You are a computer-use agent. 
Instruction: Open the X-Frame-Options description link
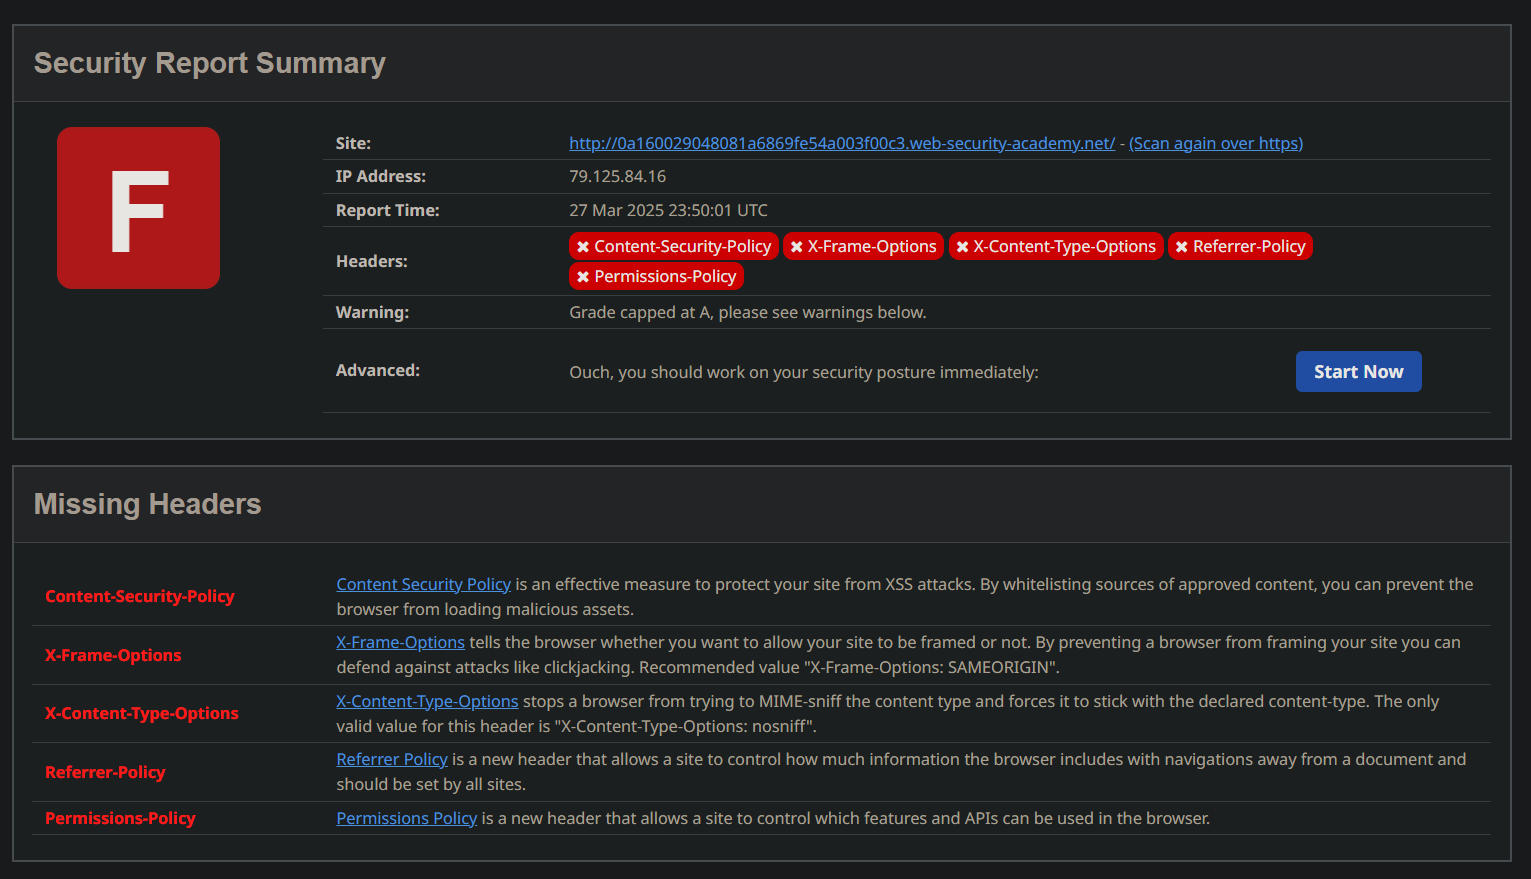click(400, 642)
